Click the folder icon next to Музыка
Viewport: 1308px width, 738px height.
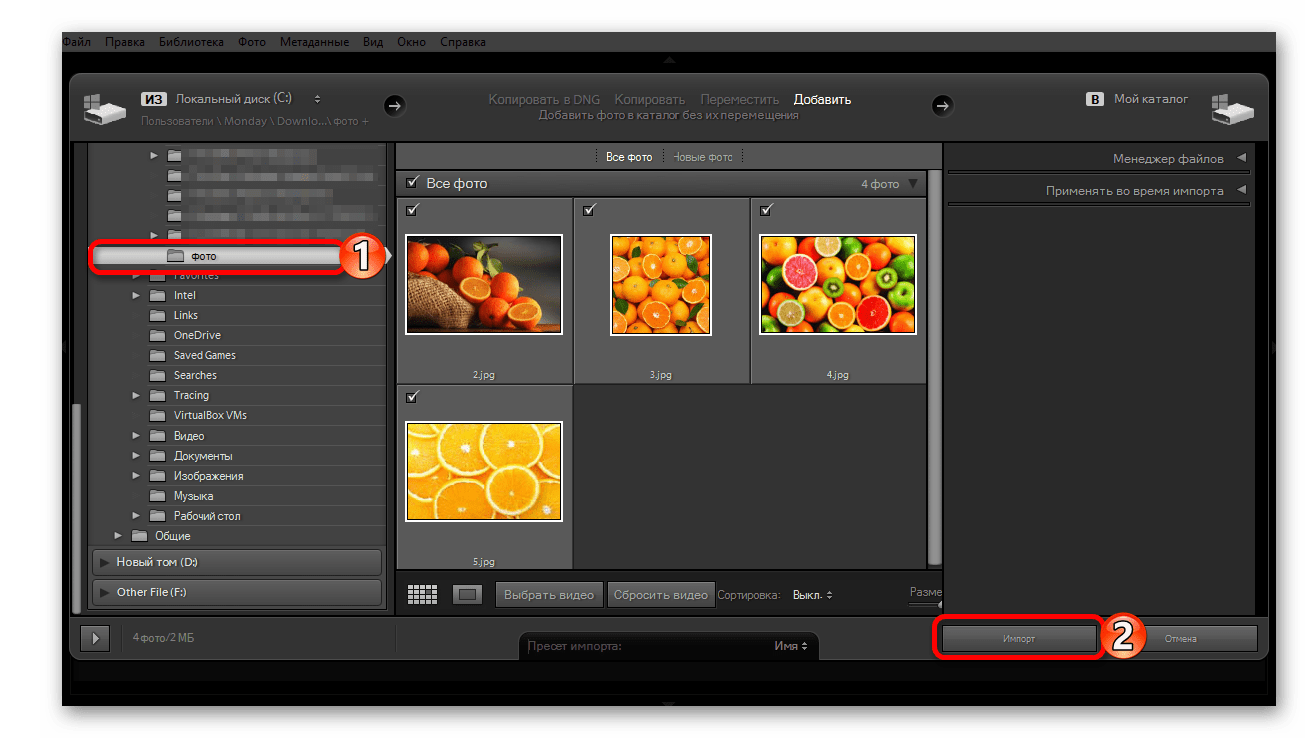click(157, 496)
